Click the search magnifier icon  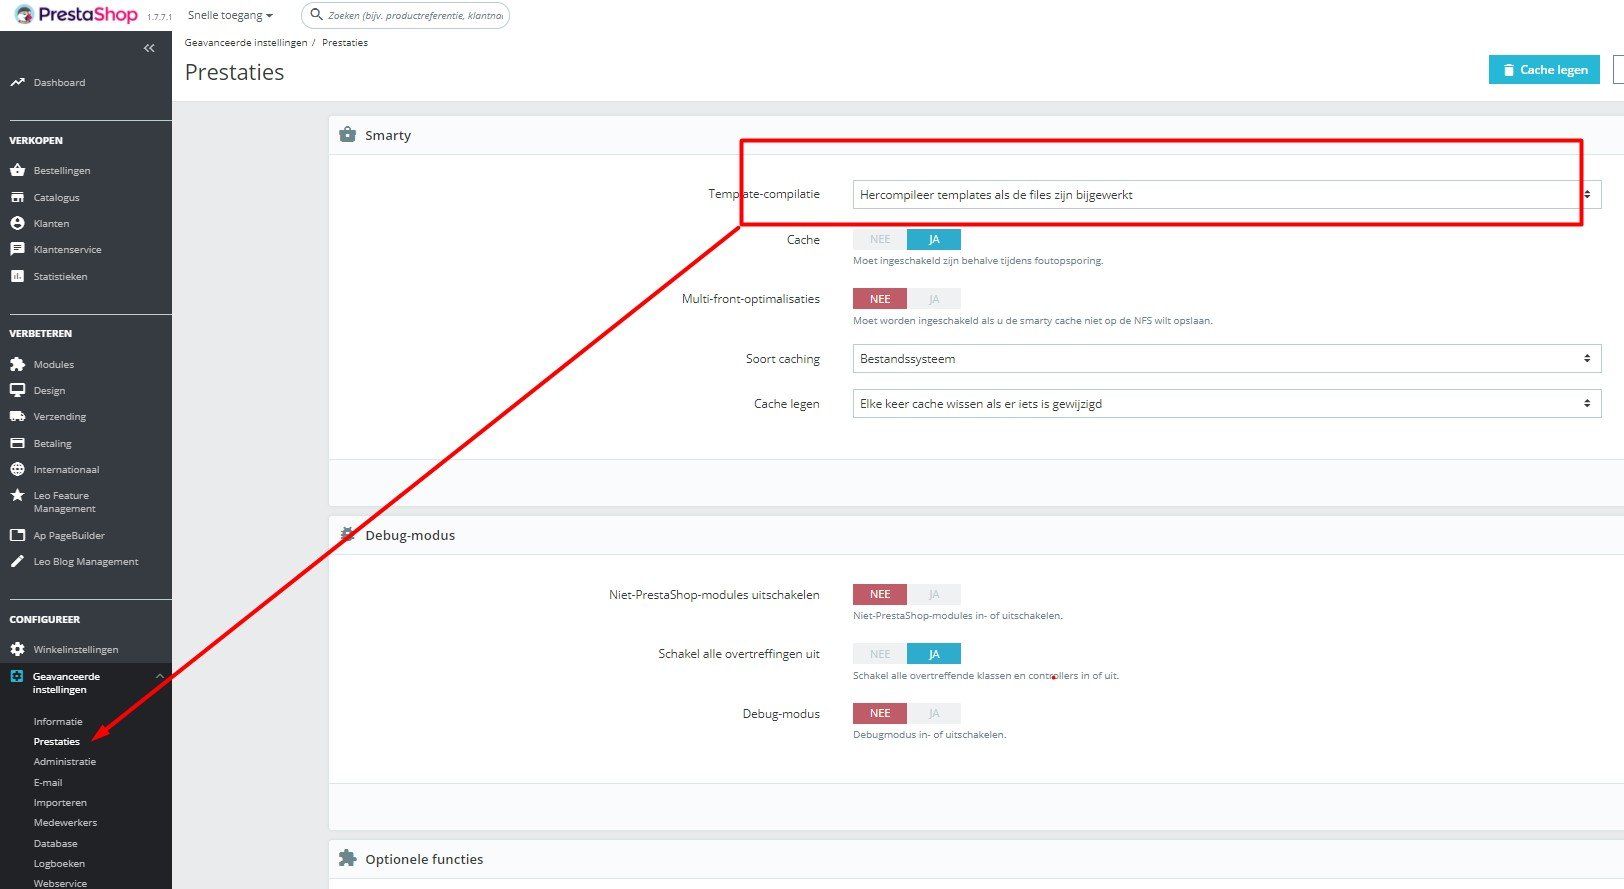click(316, 15)
